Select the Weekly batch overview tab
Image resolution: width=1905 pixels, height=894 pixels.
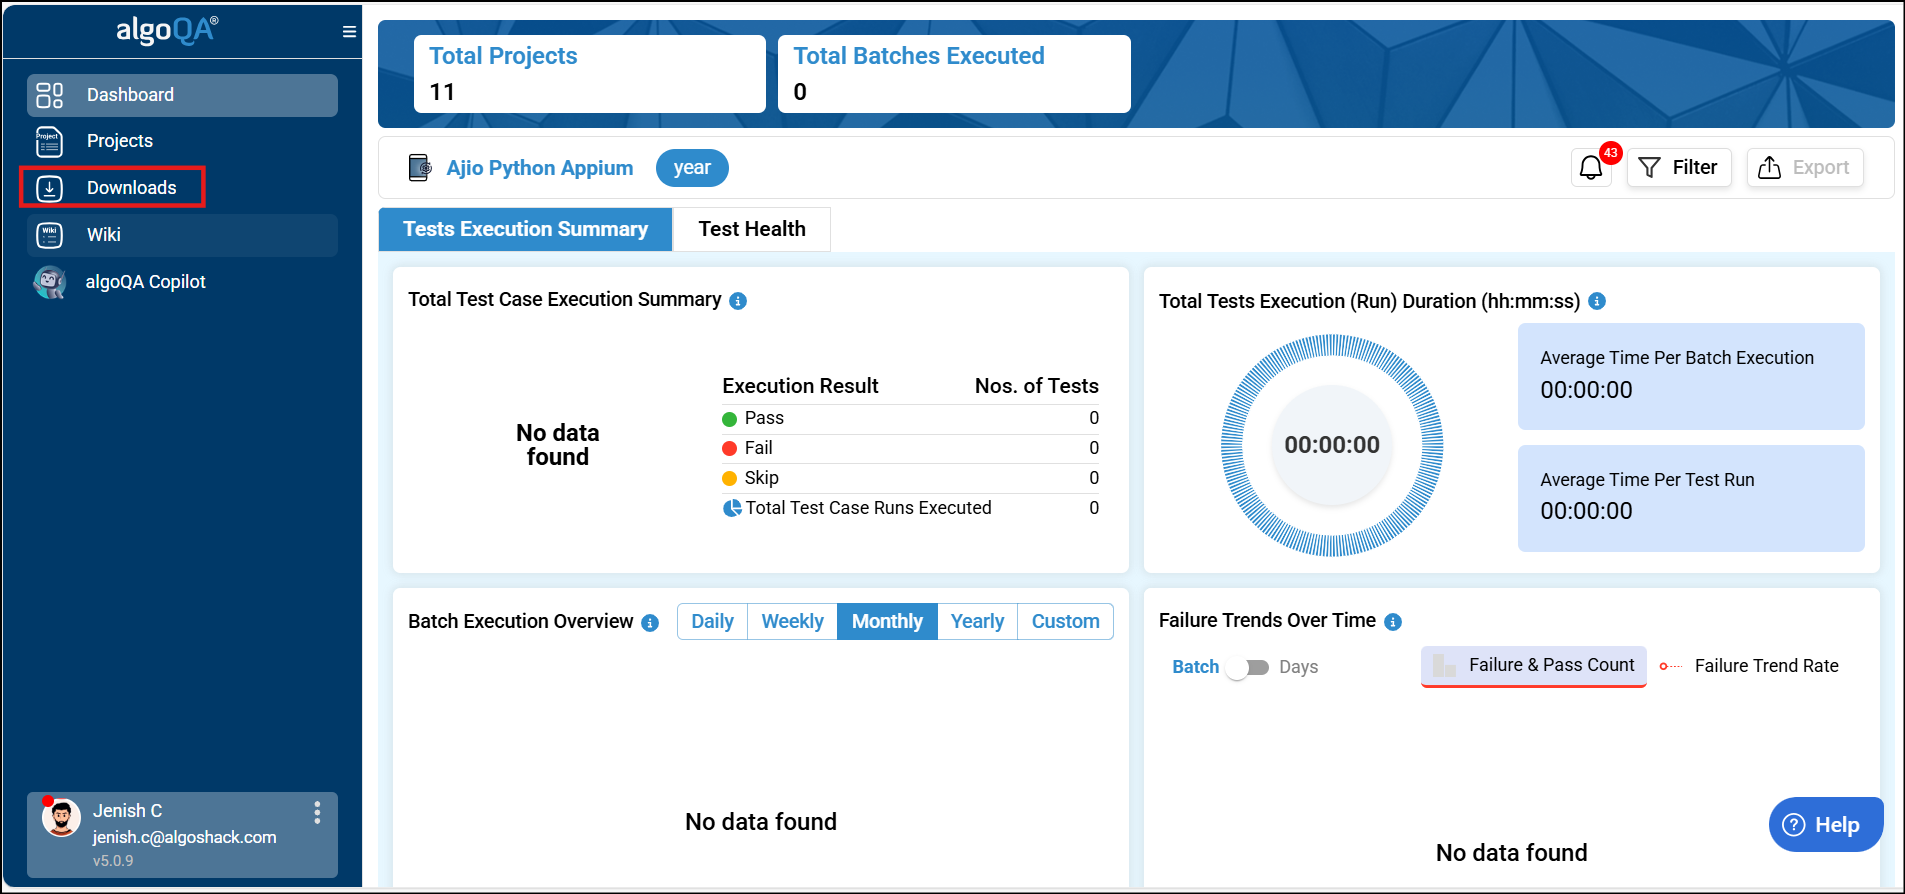pos(792,622)
